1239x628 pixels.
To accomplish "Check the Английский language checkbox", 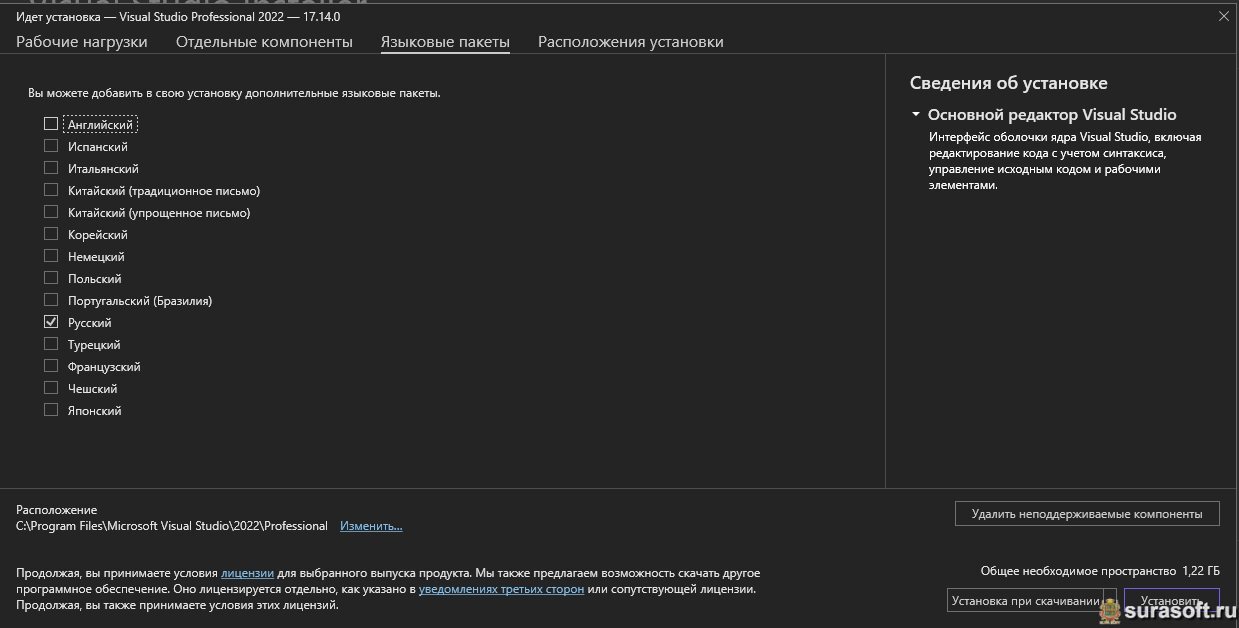I will point(51,124).
